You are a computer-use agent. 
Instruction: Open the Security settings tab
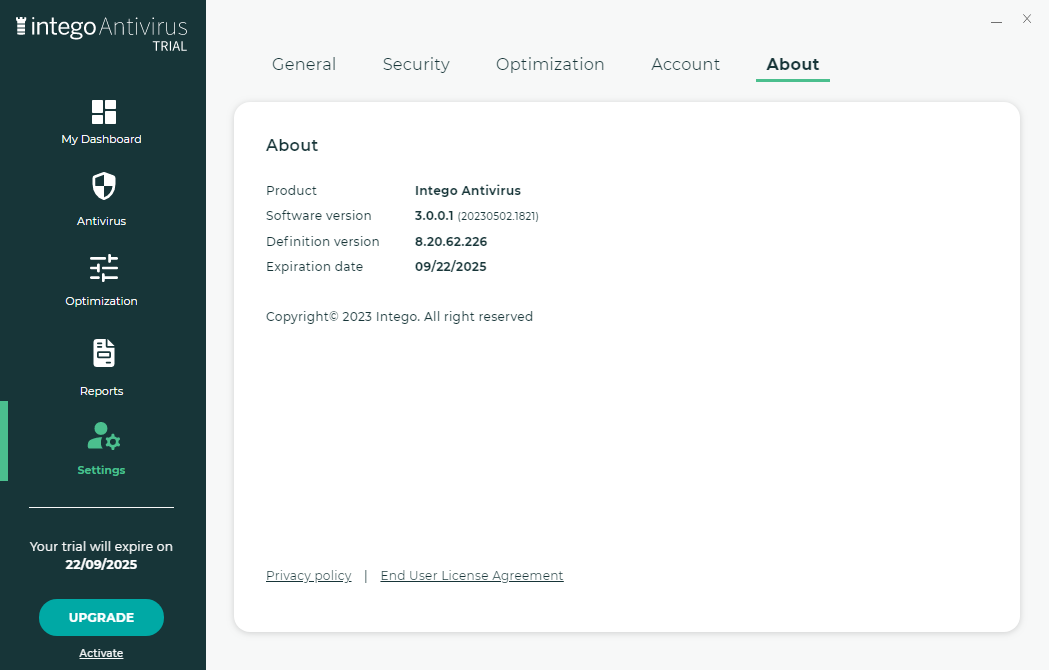click(x=416, y=64)
